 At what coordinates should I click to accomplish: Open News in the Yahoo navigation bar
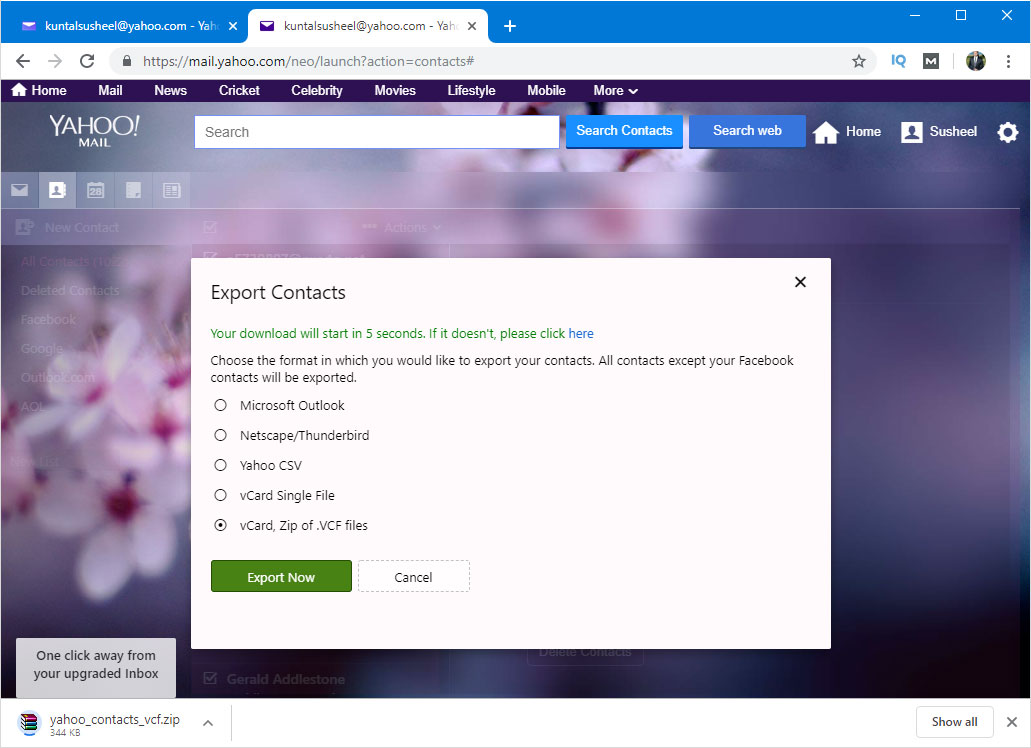pos(170,90)
